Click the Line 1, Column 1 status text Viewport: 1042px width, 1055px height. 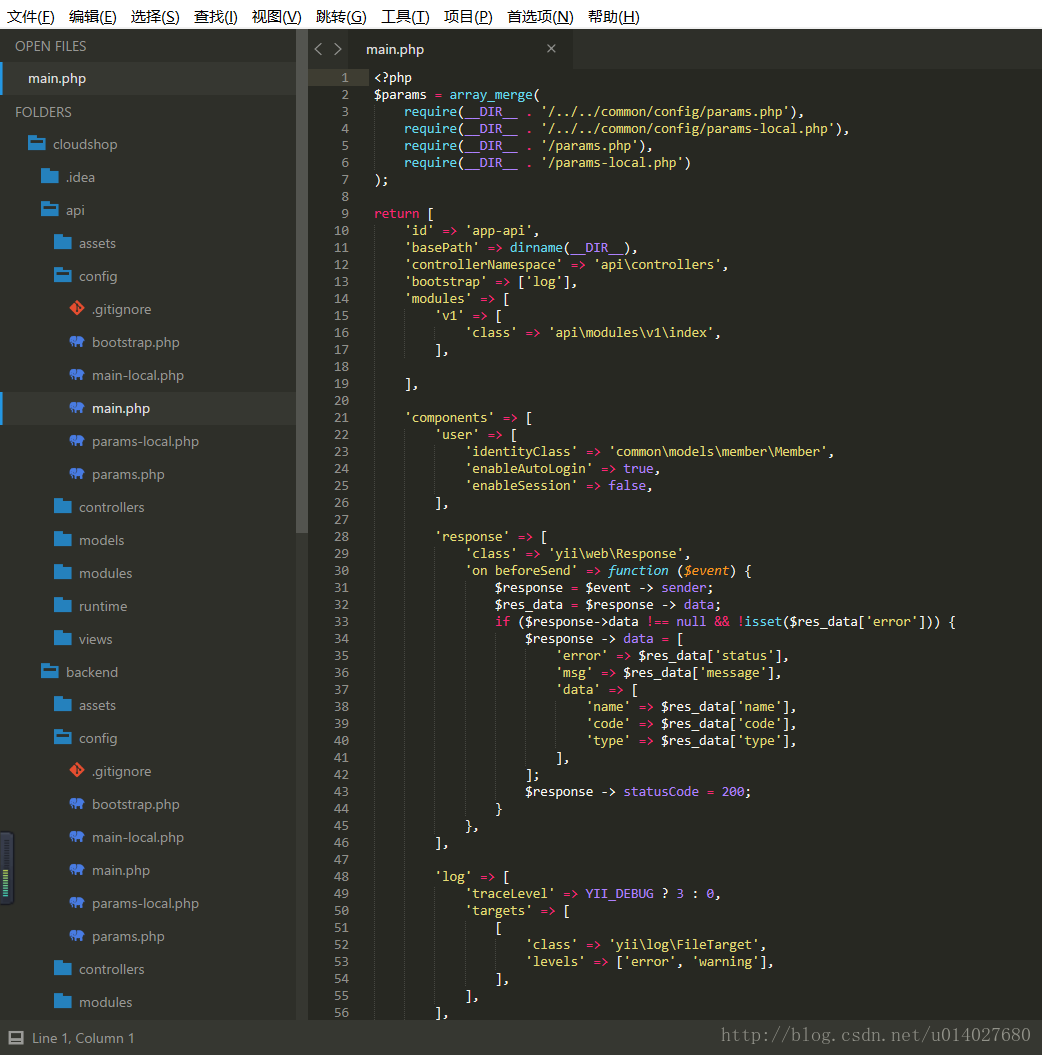(x=83, y=1038)
